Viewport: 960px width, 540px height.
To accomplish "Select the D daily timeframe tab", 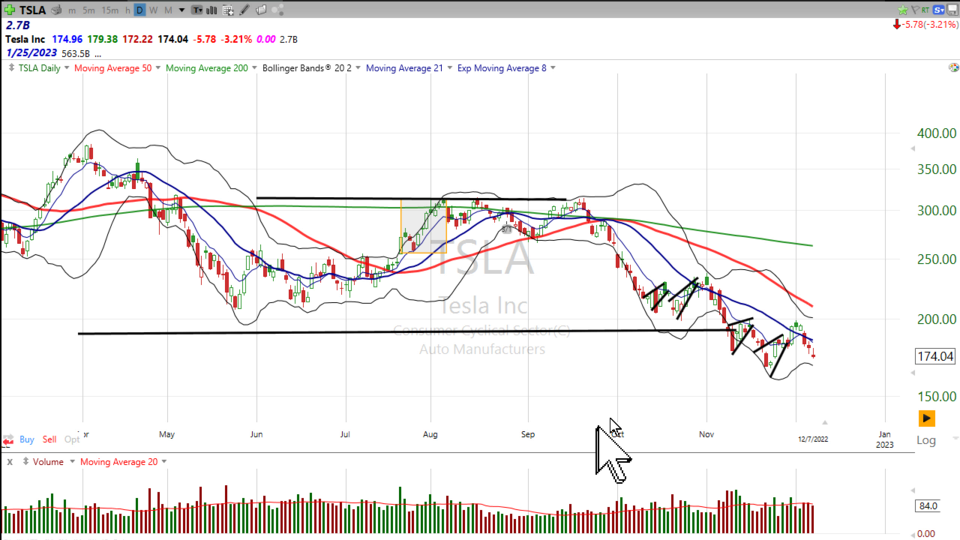I will pyautogui.click(x=140, y=10).
